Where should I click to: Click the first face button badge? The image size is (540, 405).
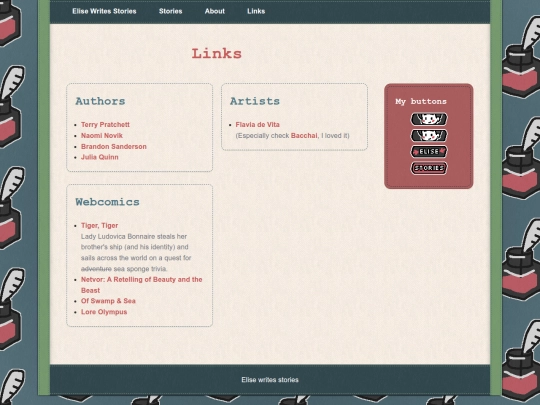429,119
